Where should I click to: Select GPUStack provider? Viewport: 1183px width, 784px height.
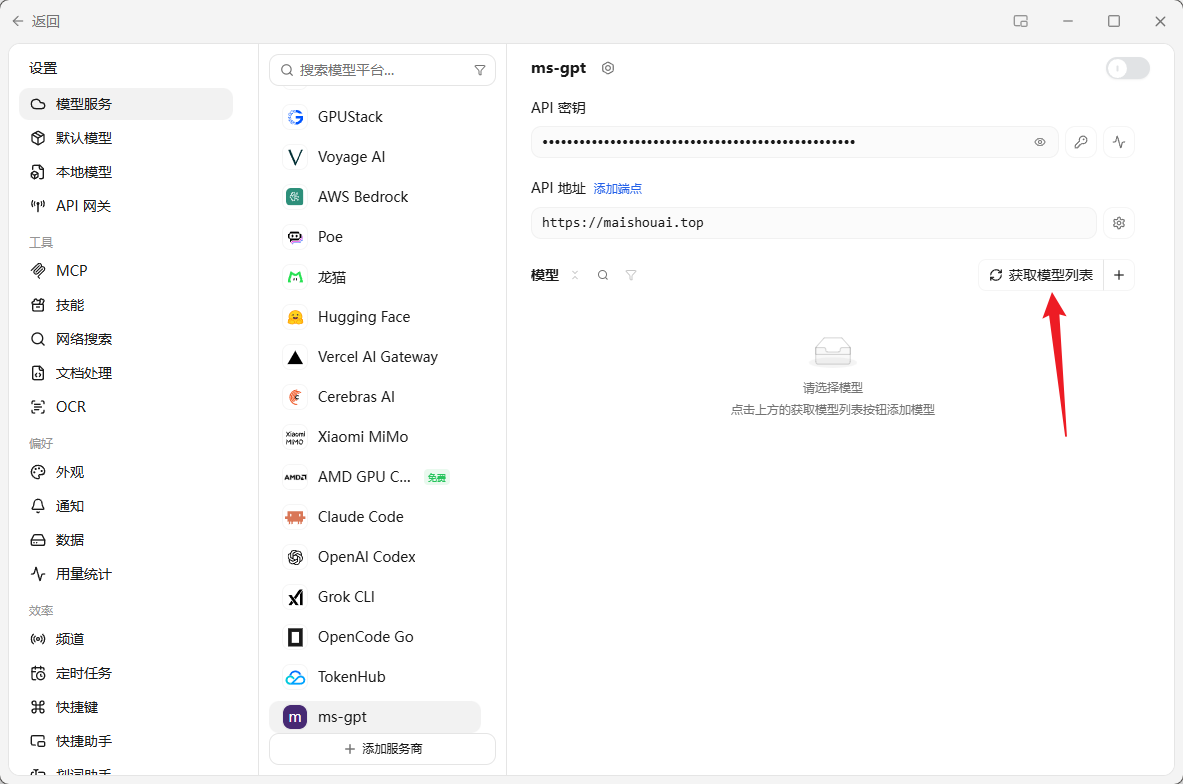[x=375, y=117]
